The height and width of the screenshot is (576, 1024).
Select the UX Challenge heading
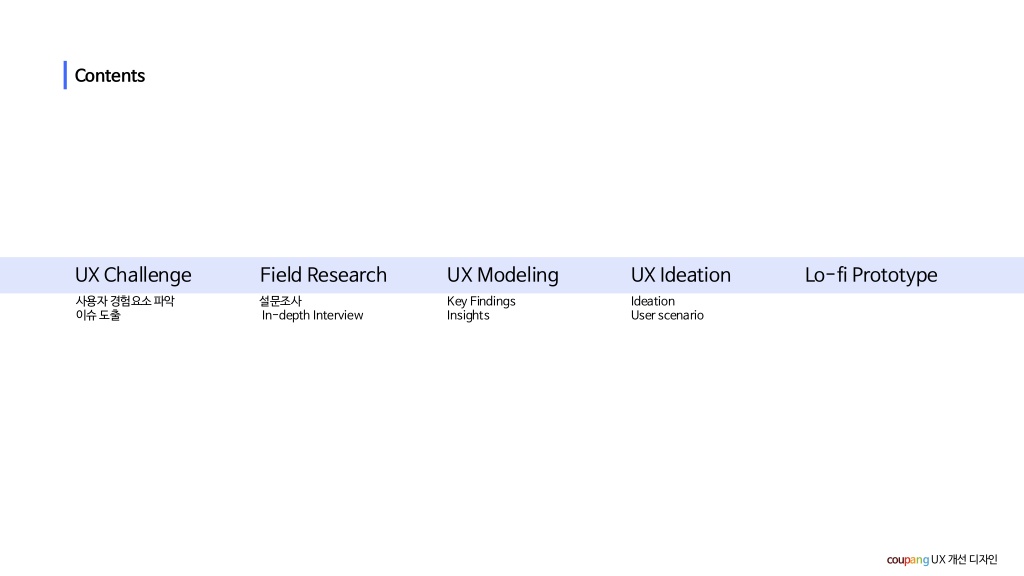click(133, 275)
